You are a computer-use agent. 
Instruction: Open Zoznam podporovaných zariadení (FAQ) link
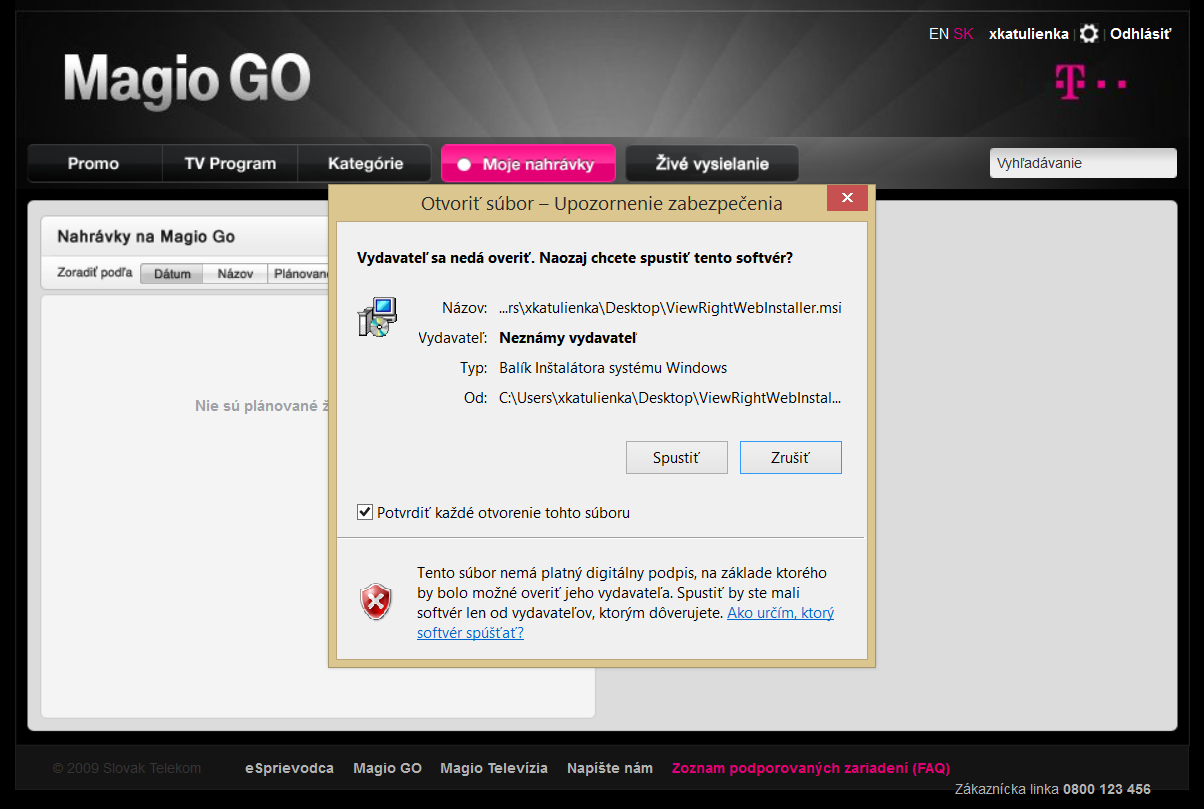(811, 768)
